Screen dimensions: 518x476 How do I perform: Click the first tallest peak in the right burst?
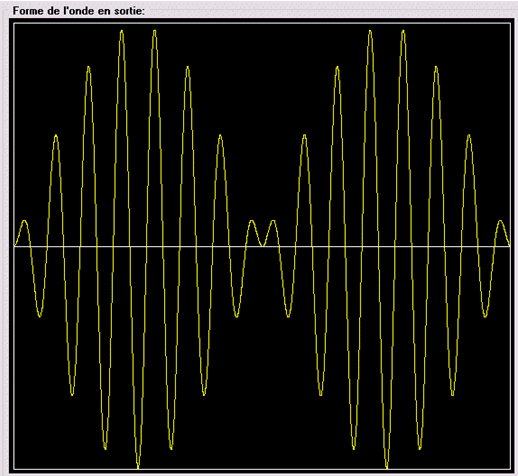click(370, 32)
